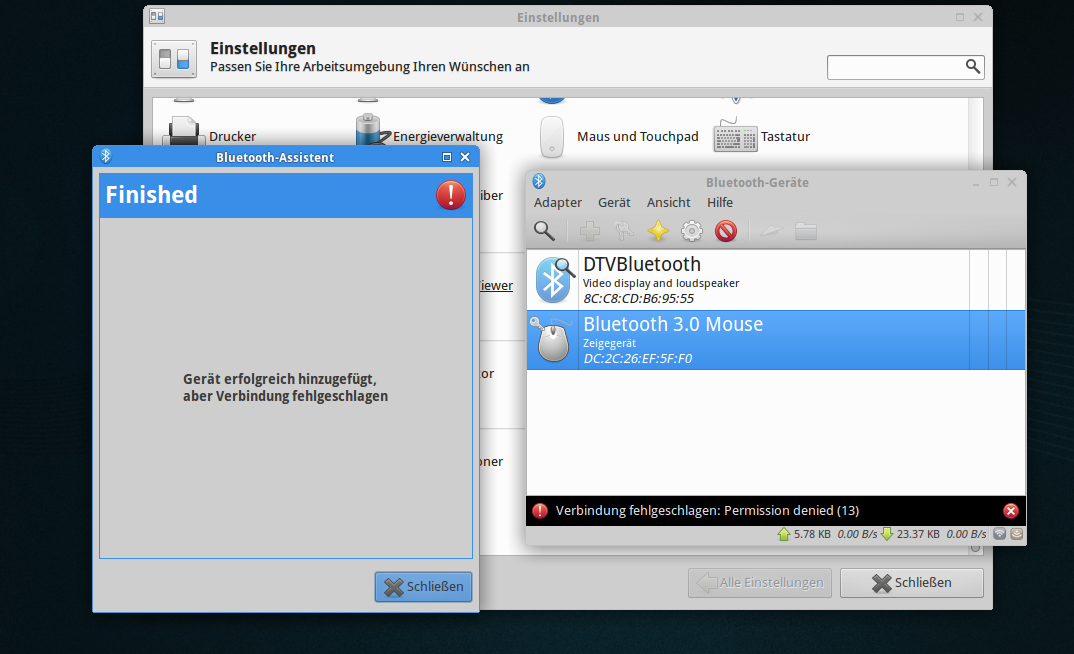Open the Ansicht menu
Screen dimensions: 1074x654
point(669,203)
